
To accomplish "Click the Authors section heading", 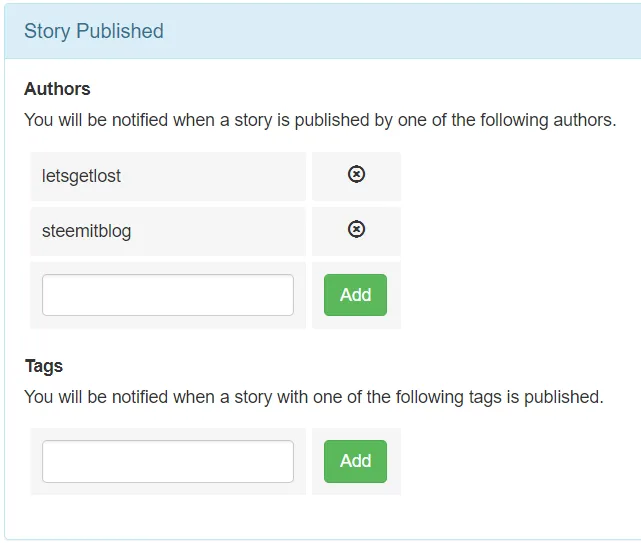I will point(57,89).
